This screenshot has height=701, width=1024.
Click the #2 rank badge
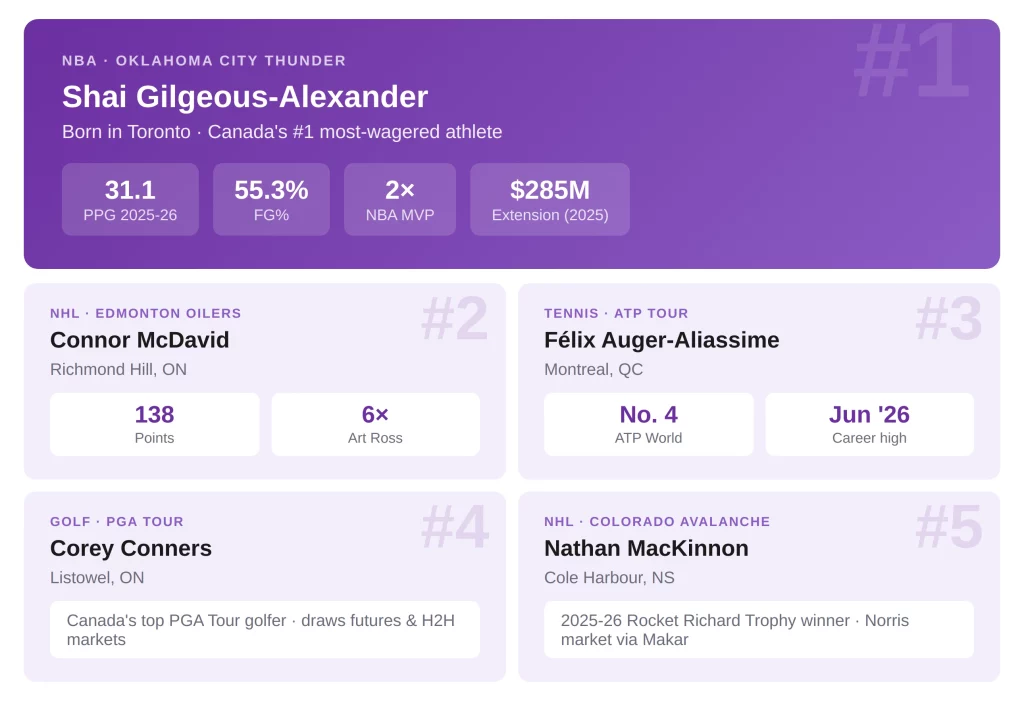coord(455,319)
